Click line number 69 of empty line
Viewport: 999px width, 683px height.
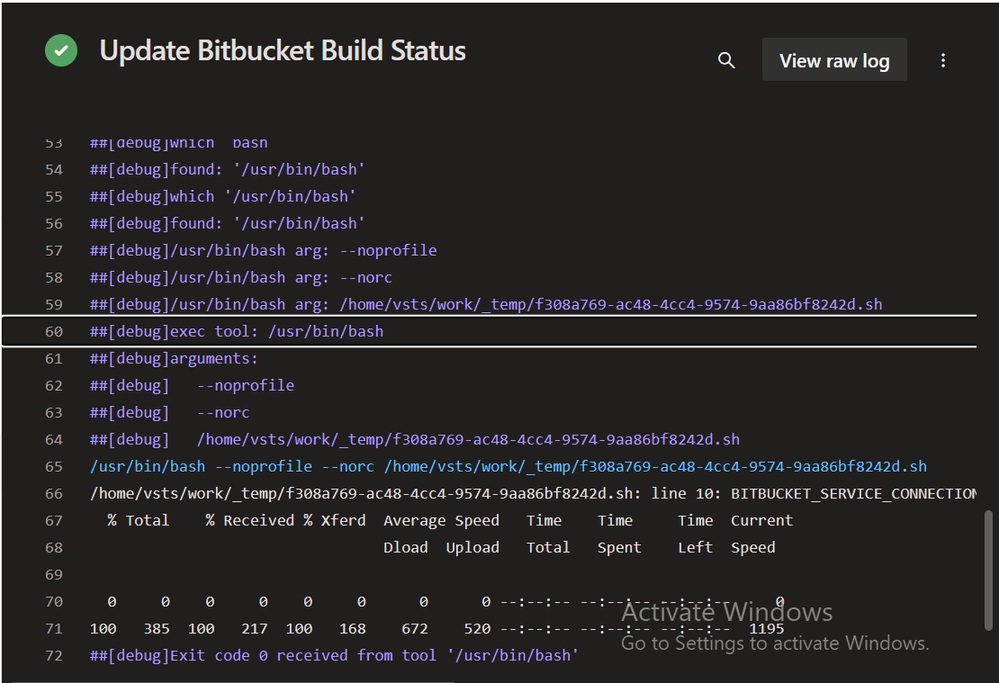[54, 575]
